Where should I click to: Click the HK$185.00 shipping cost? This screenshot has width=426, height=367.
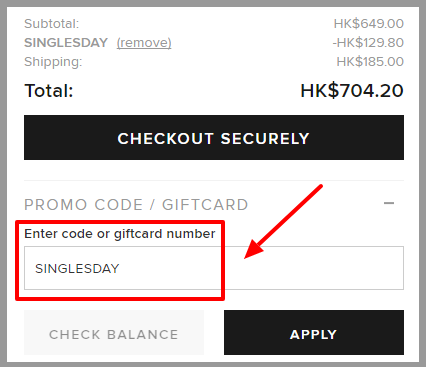pyautogui.click(x=370, y=62)
